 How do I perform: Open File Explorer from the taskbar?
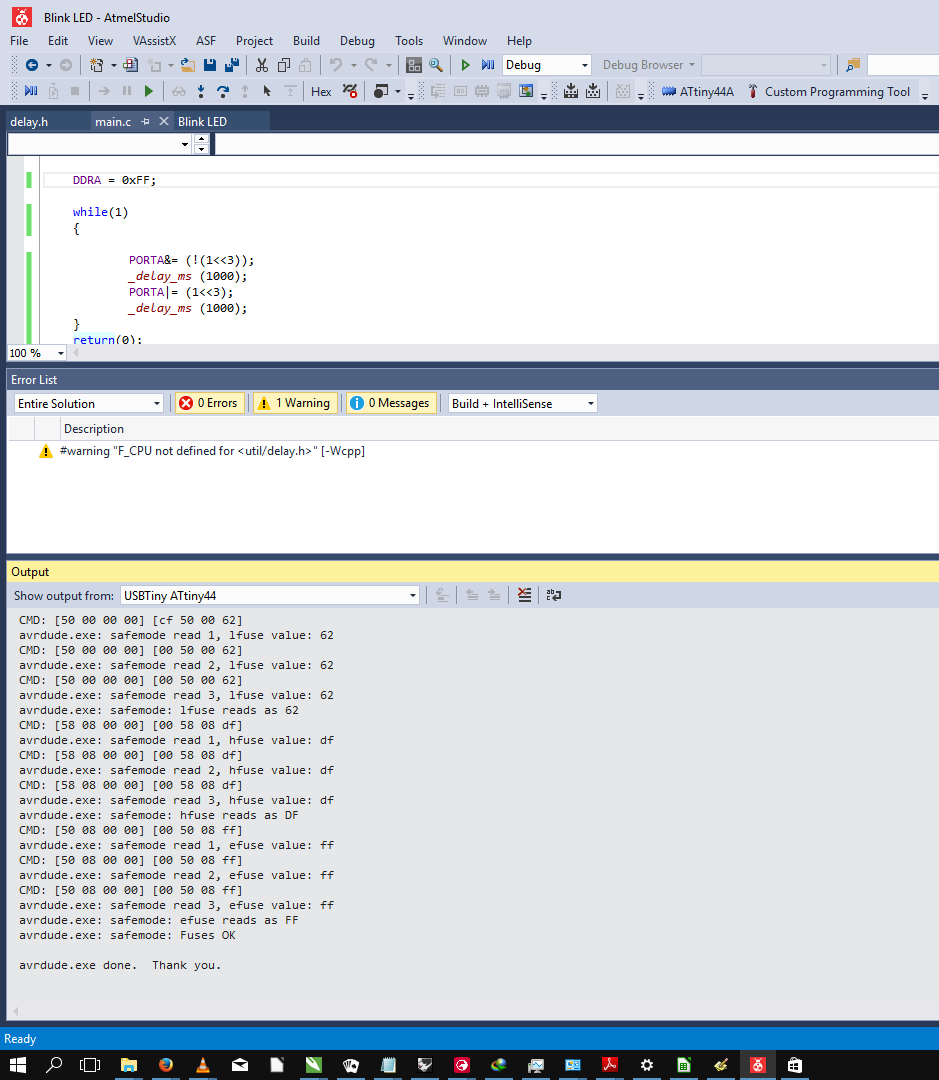click(129, 1065)
